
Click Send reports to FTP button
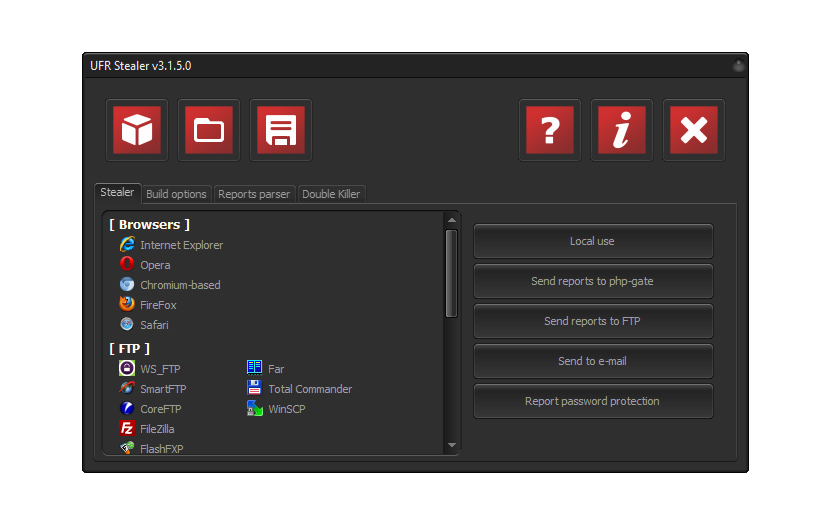[x=593, y=321]
